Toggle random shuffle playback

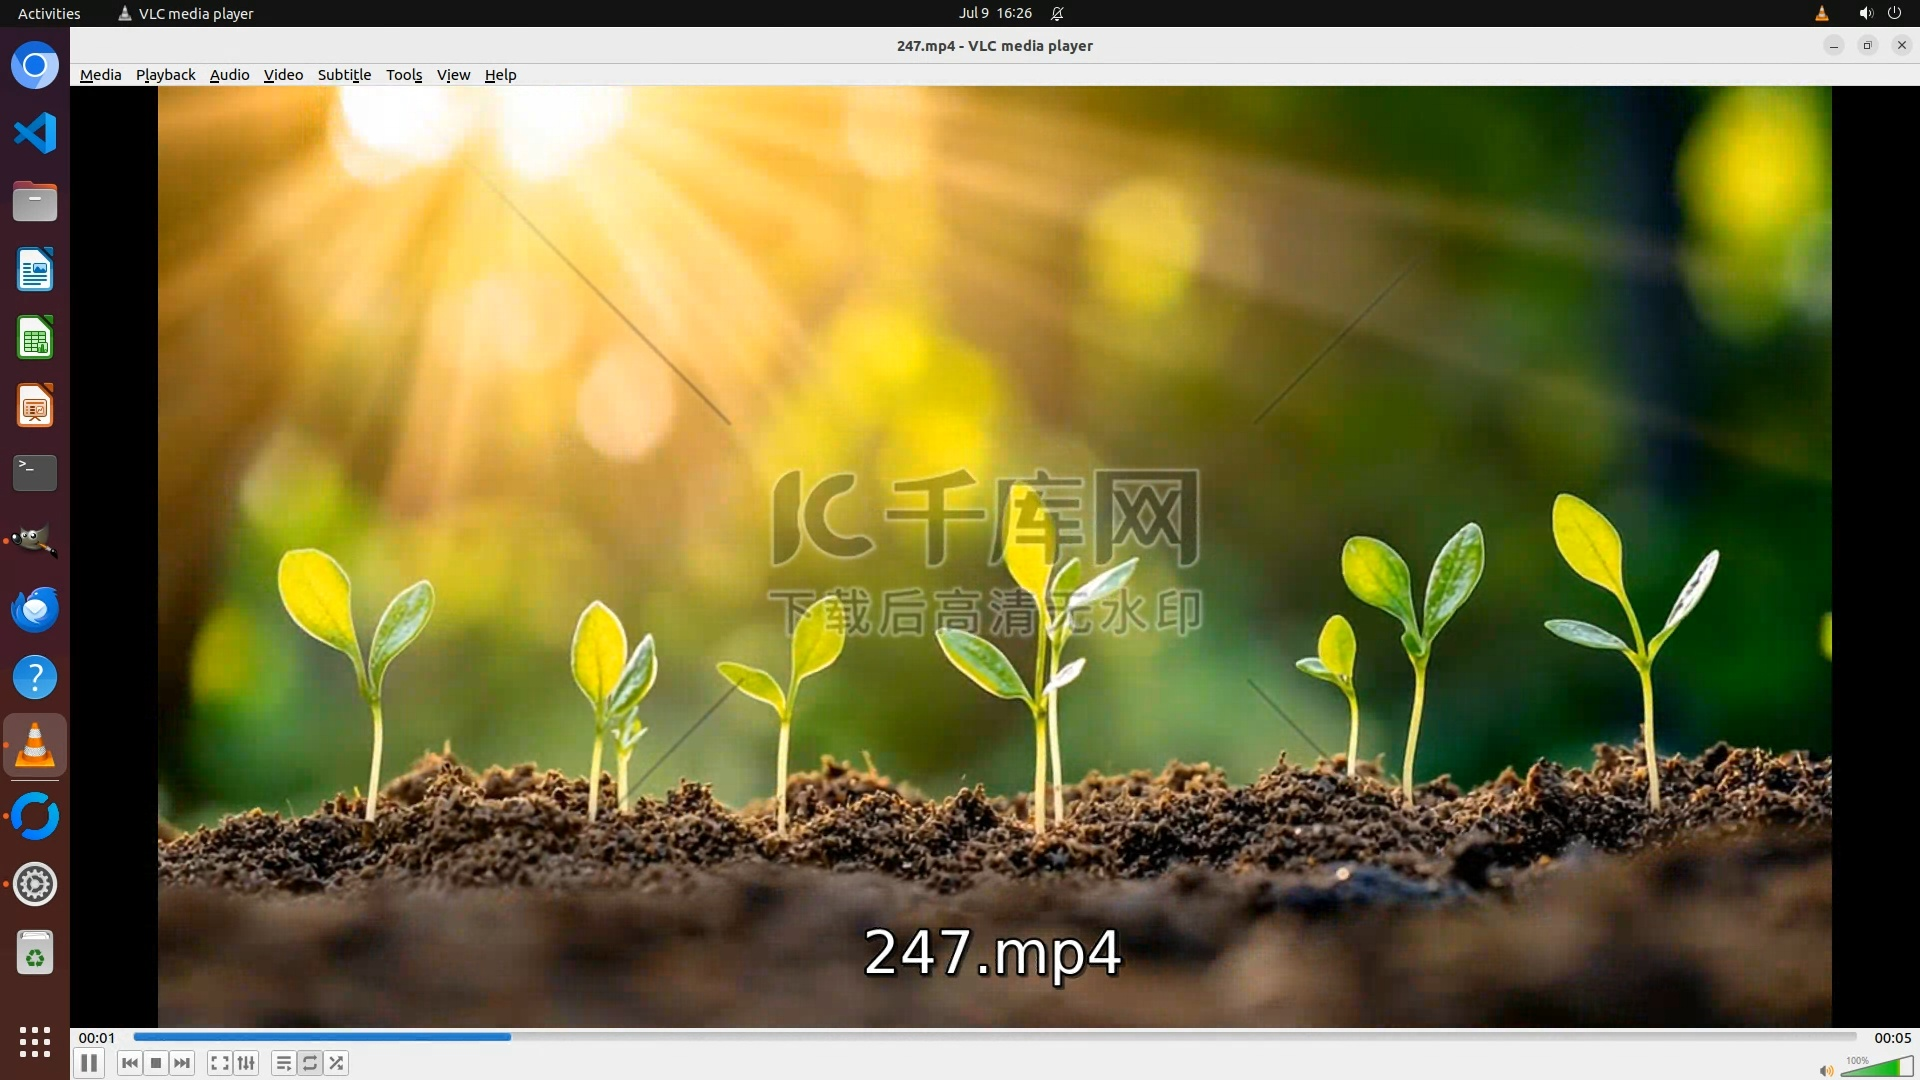337,1063
